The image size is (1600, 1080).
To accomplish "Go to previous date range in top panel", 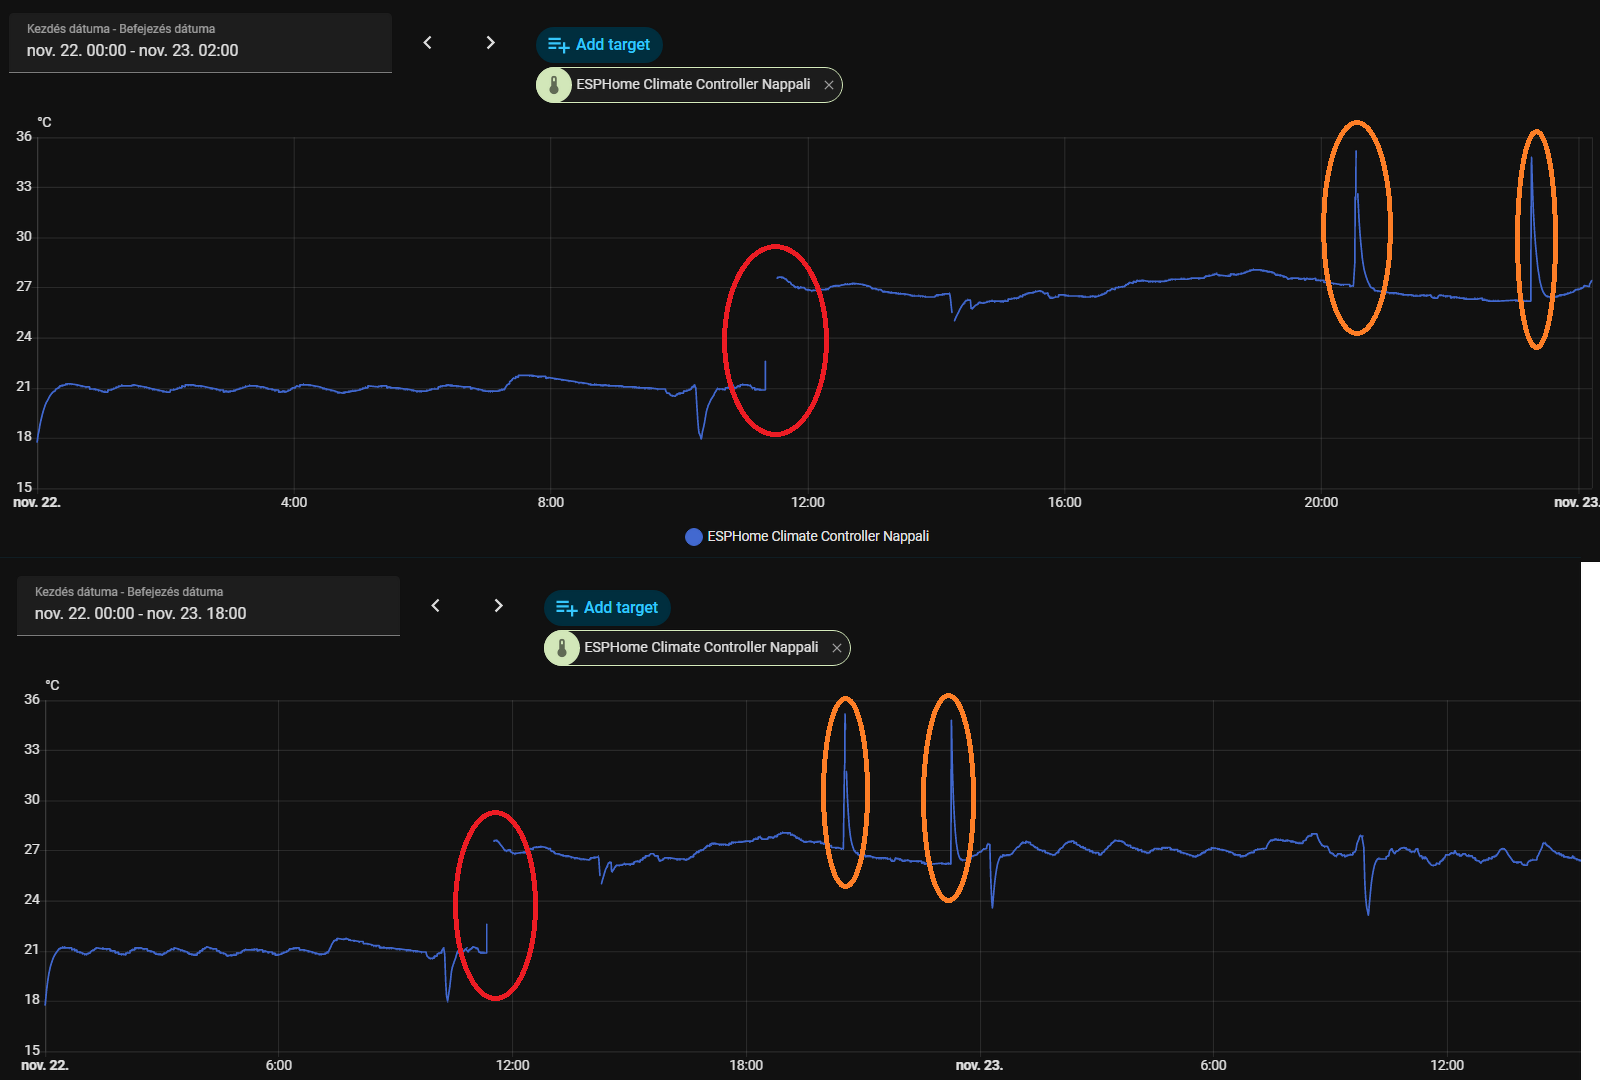I will (428, 42).
